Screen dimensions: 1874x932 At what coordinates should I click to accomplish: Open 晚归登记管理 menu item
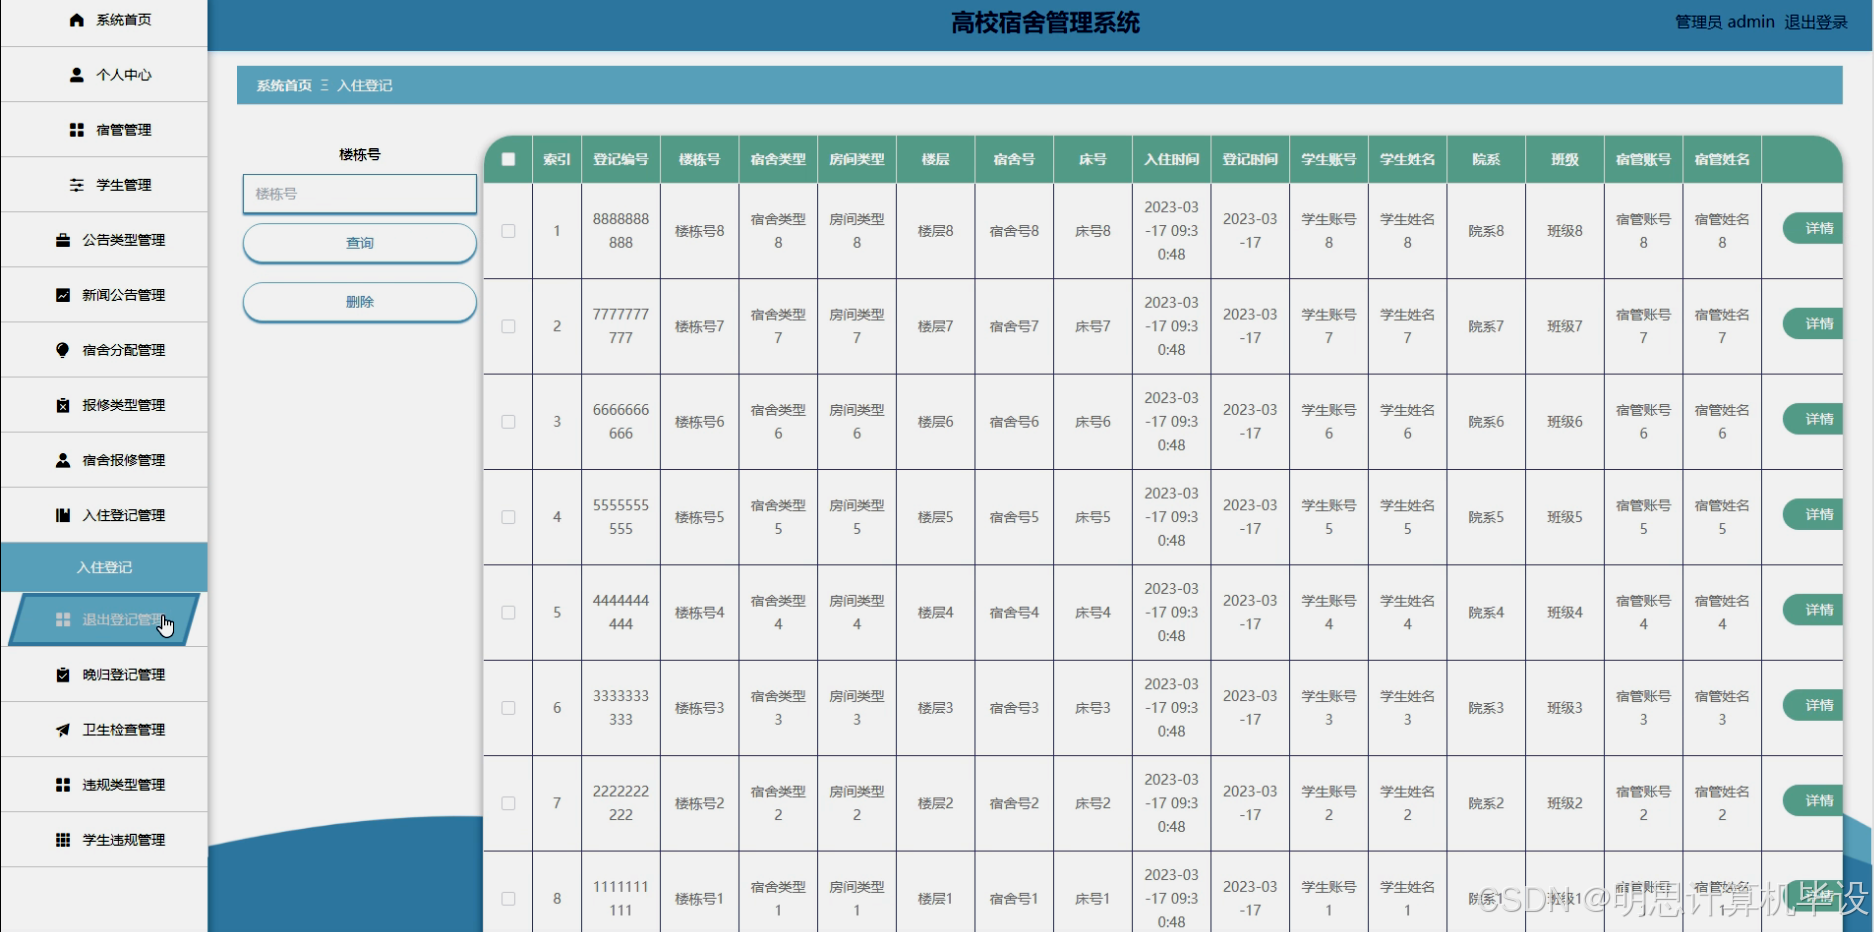[104, 675]
